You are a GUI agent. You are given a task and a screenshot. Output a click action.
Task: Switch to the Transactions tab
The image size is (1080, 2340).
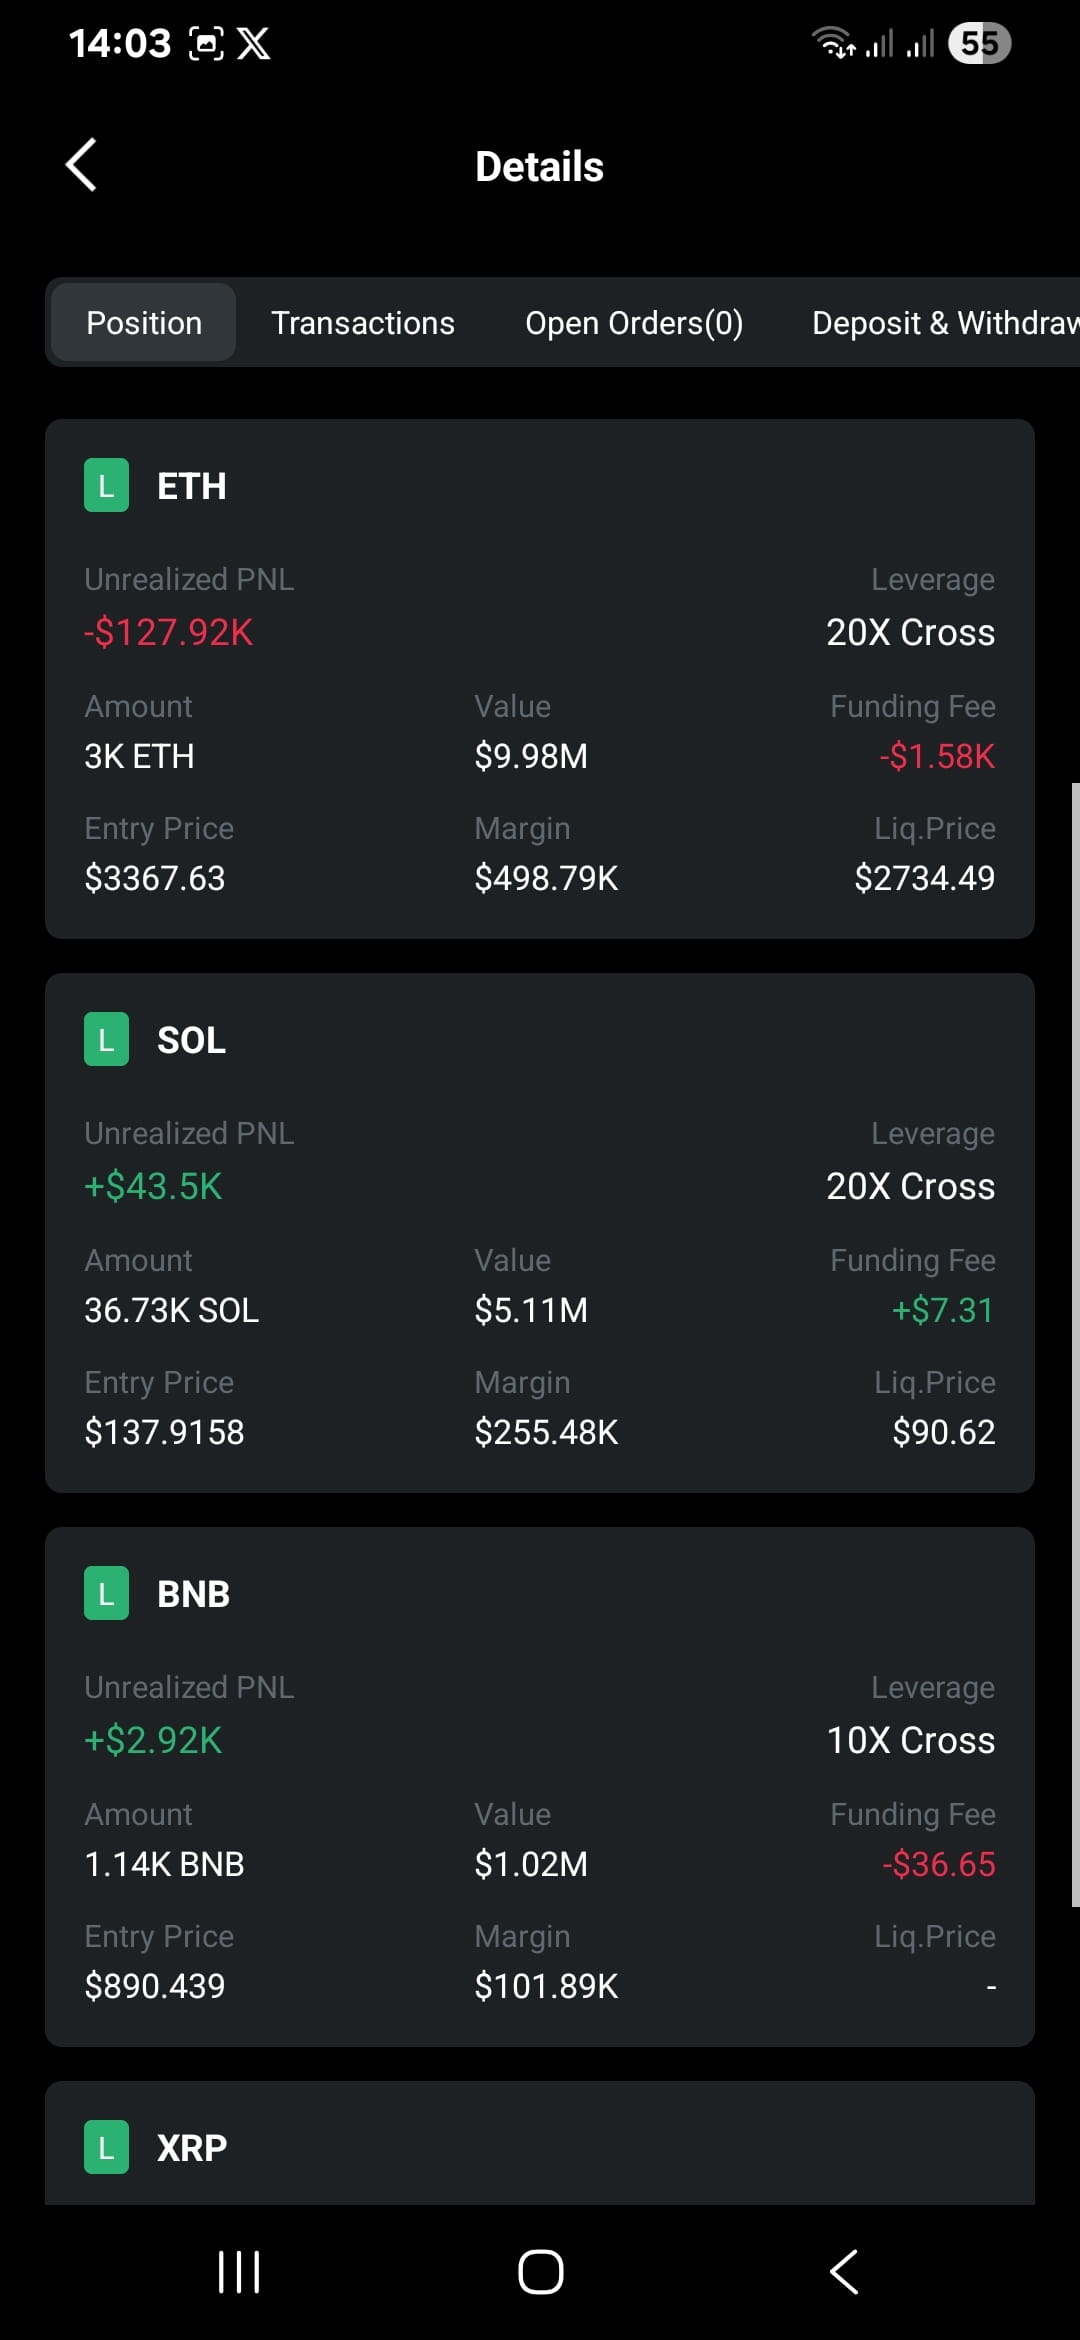(363, 322)
